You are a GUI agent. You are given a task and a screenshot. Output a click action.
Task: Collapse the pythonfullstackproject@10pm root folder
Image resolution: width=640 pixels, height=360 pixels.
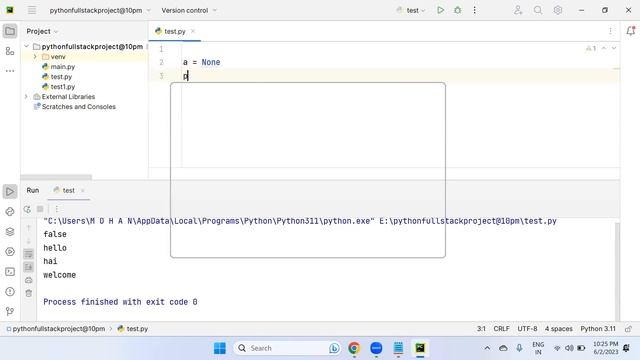point(27,47)
